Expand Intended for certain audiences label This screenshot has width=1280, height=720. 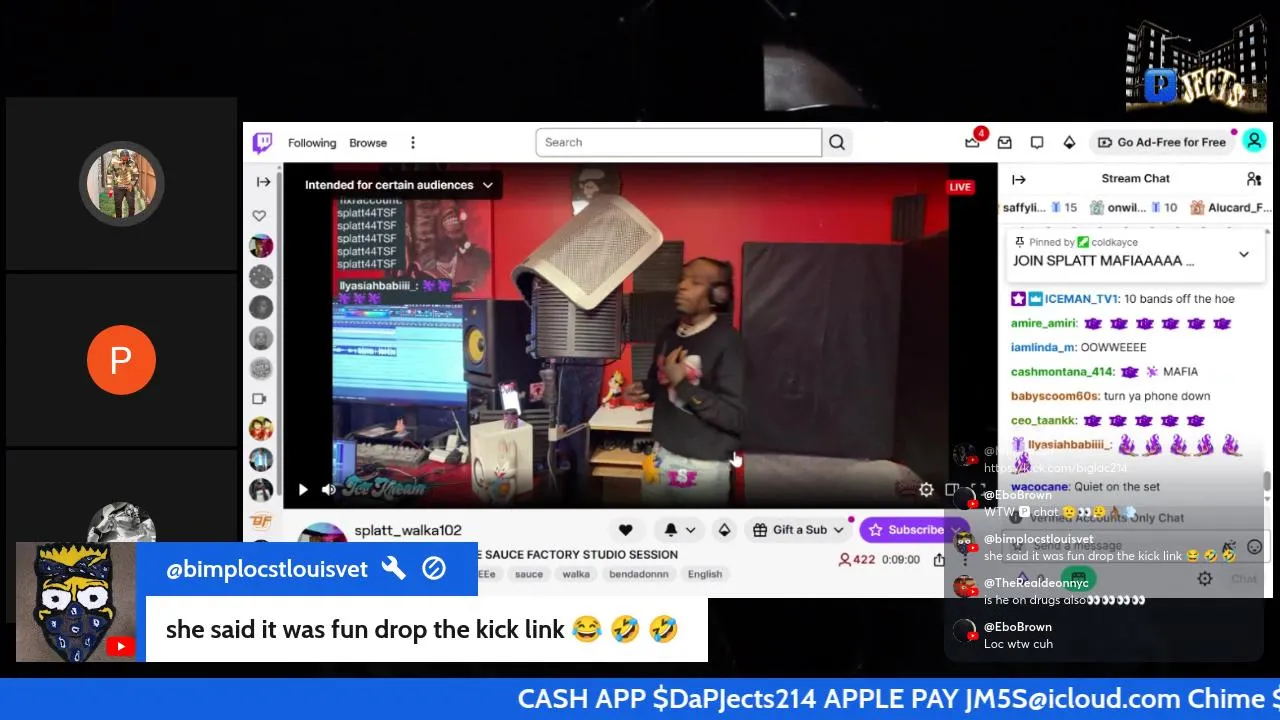pyautogui.click(x=398, y=185)
